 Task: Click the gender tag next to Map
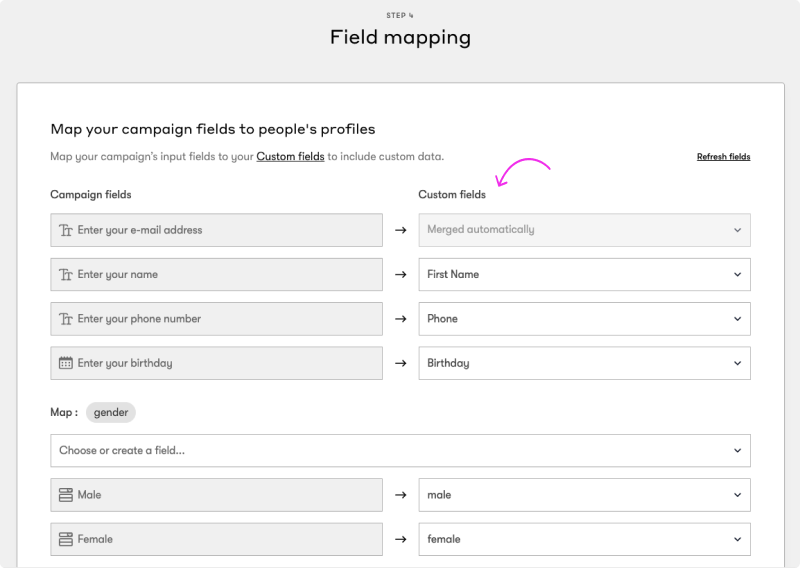pyautogui.click(x=110, y=412)
